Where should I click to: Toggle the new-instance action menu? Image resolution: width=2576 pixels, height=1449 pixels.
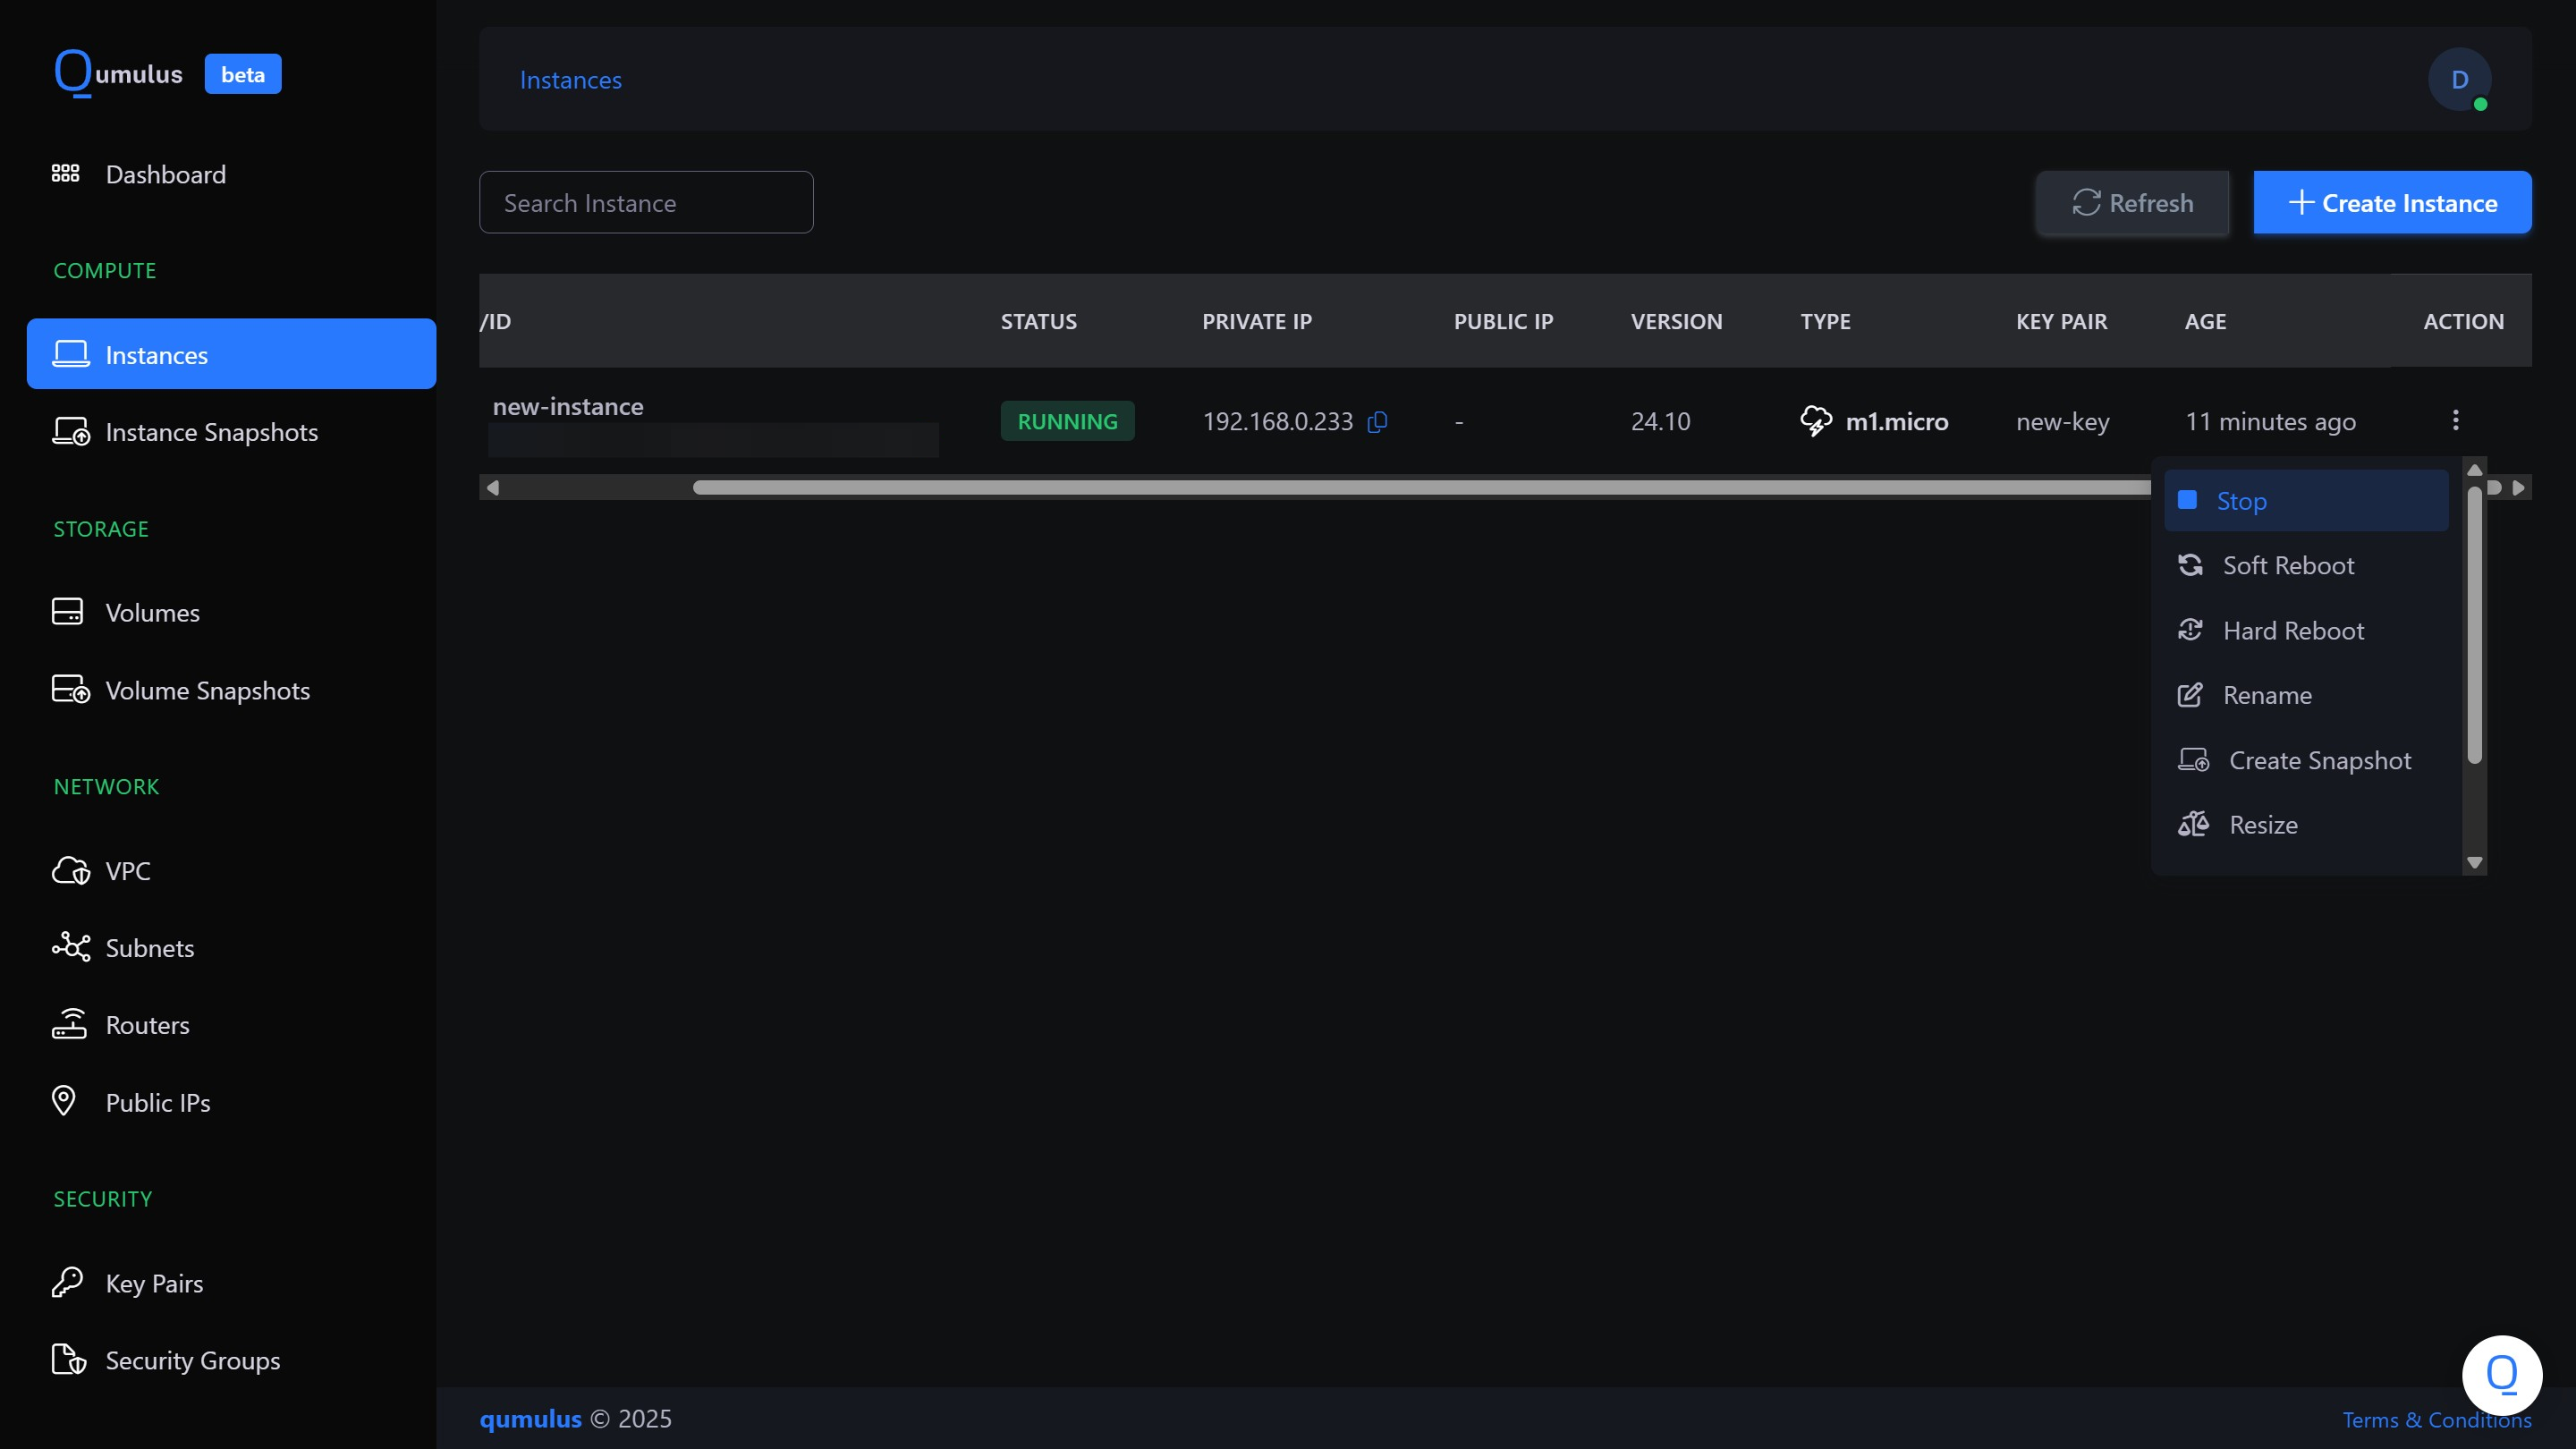point(2455,420)
